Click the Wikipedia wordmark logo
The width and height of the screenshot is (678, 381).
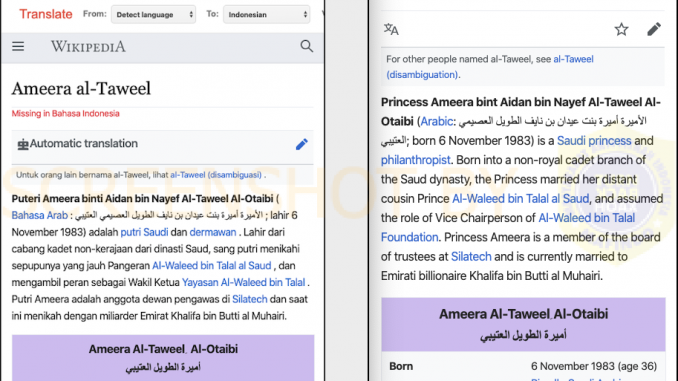88,46
